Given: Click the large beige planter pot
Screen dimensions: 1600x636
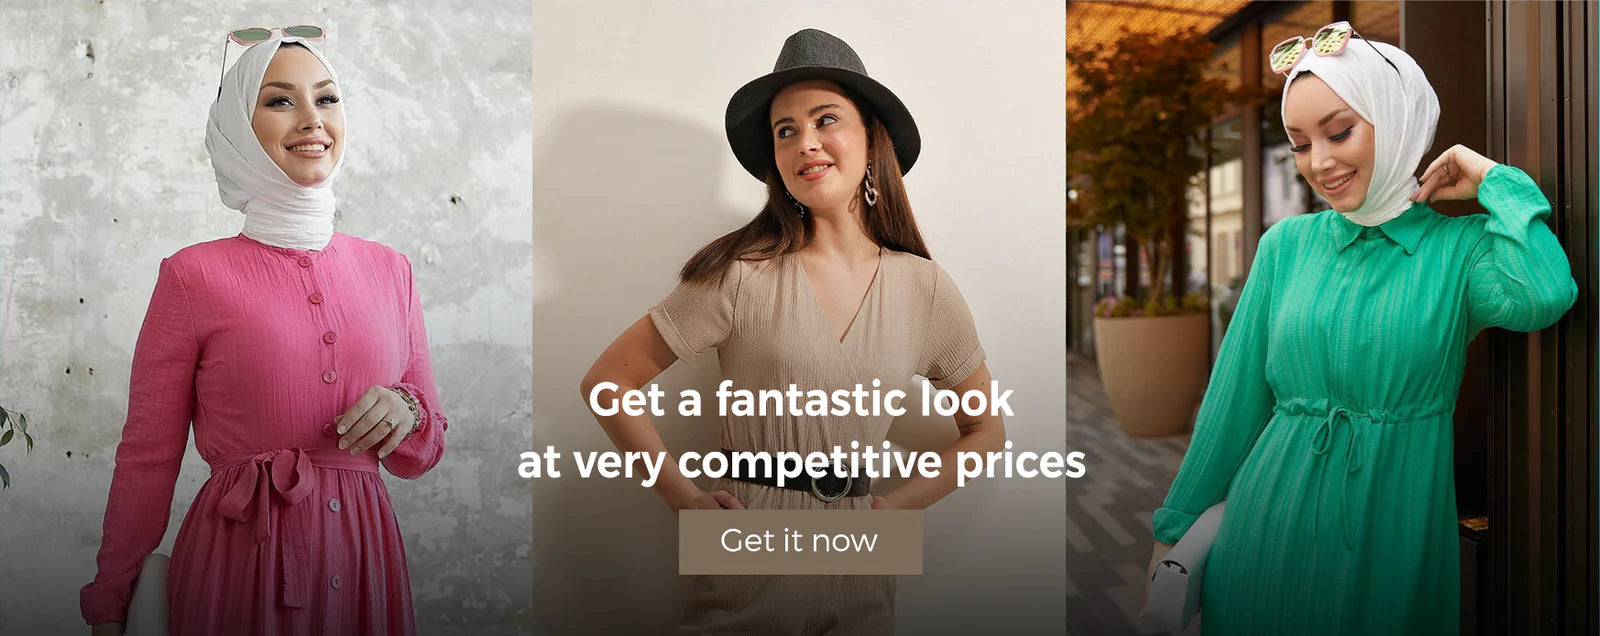Looking at the screenshot, I should 1152,372.
